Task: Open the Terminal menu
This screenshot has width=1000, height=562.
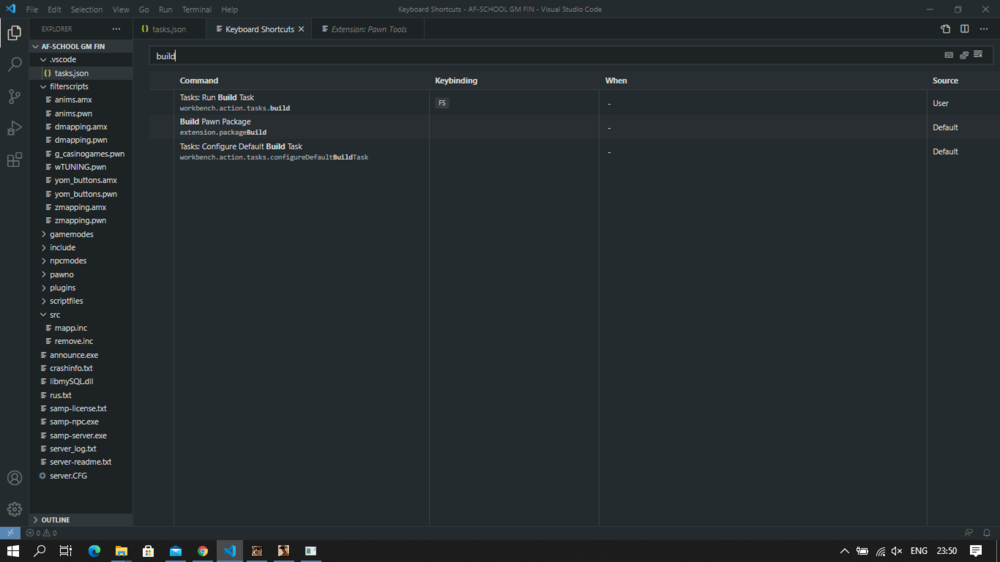Action: [x=196, y=10]
